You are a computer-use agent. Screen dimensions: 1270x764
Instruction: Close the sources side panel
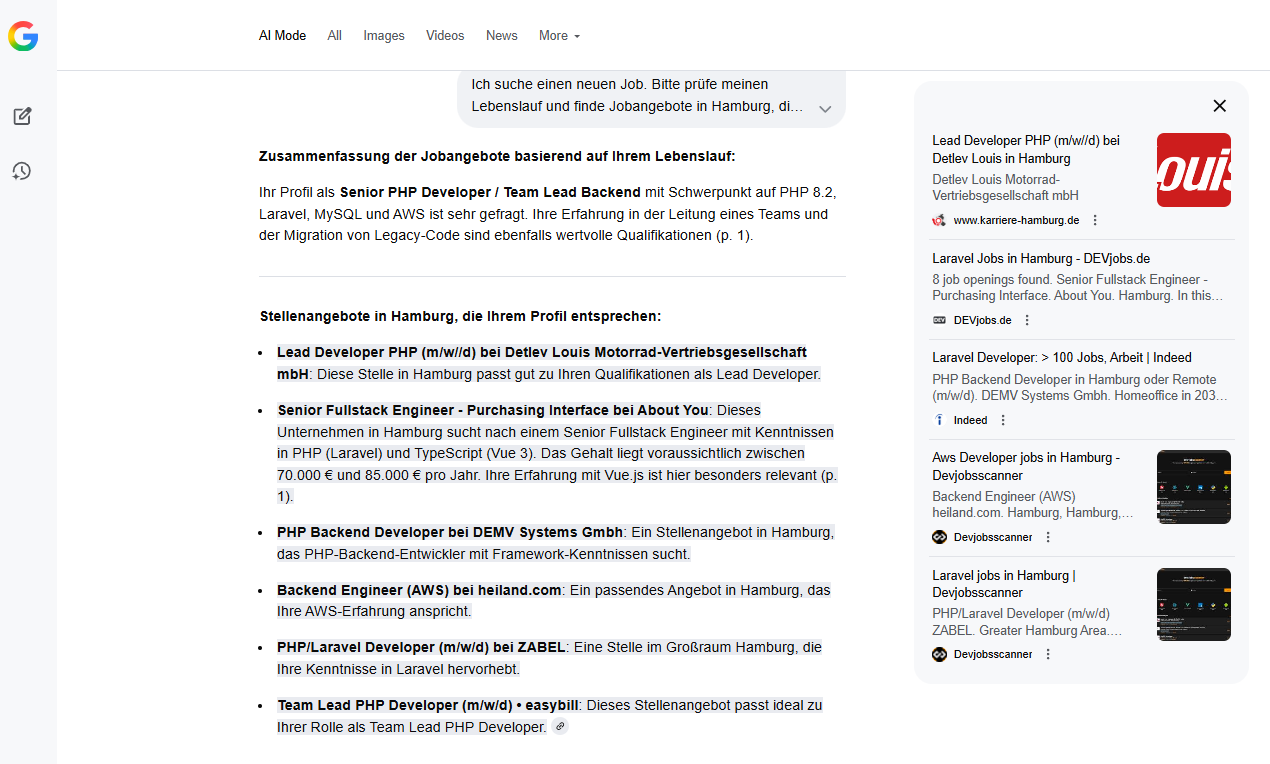(x=1219, y=106)
